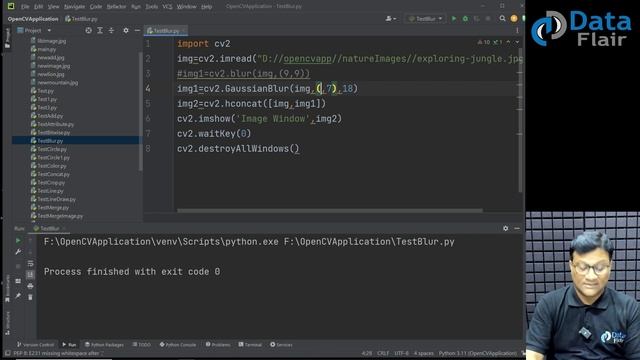Open the File menu

25,7
